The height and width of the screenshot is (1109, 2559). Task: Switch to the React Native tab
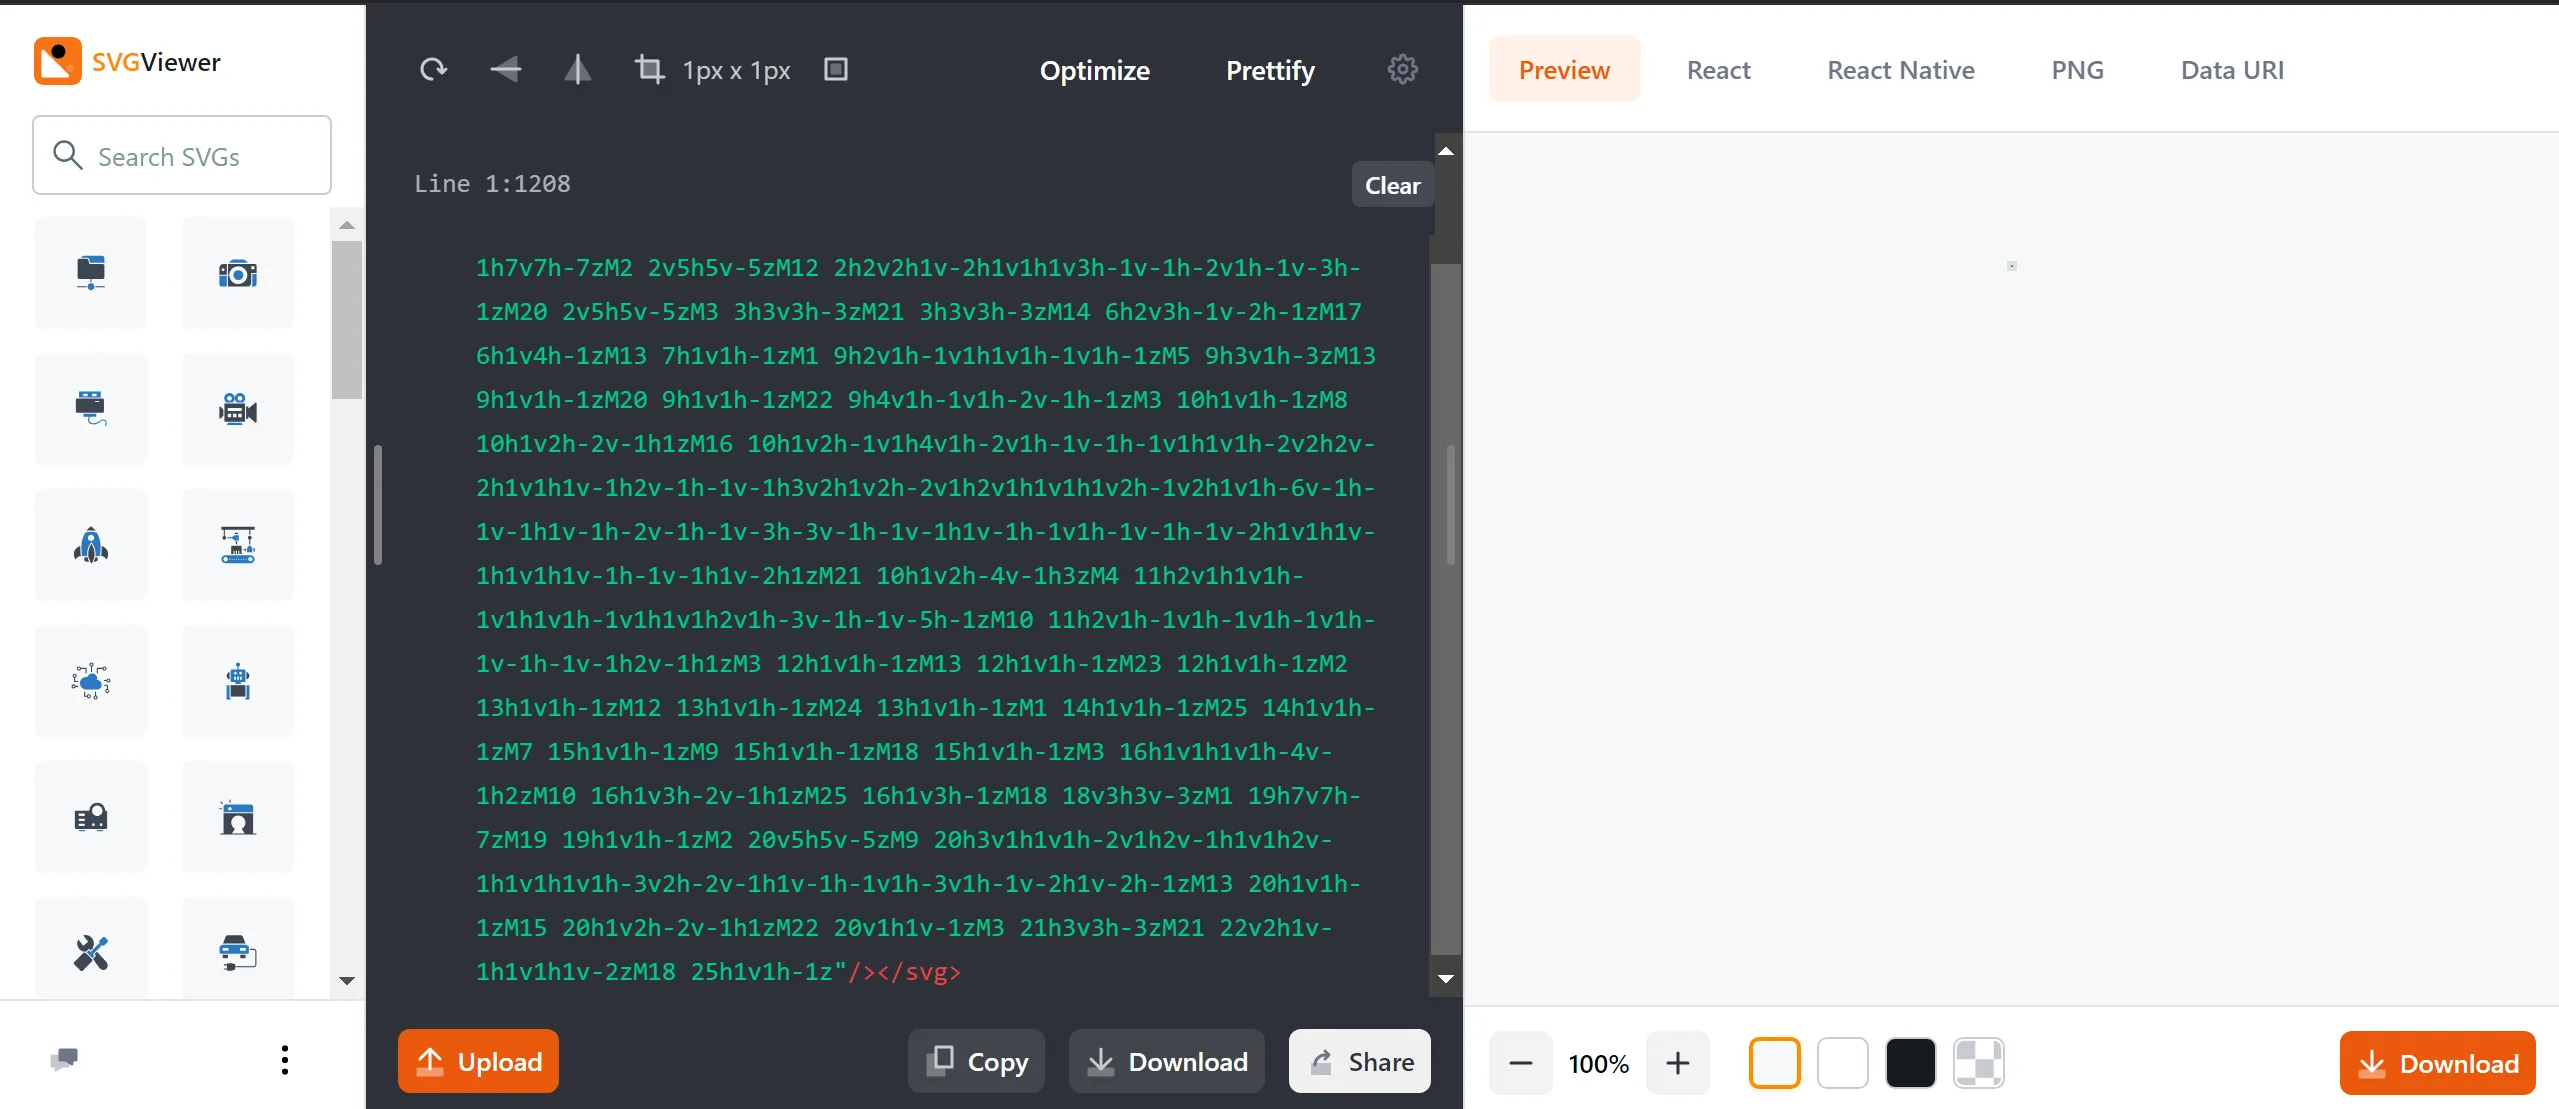coord(1900,70)
